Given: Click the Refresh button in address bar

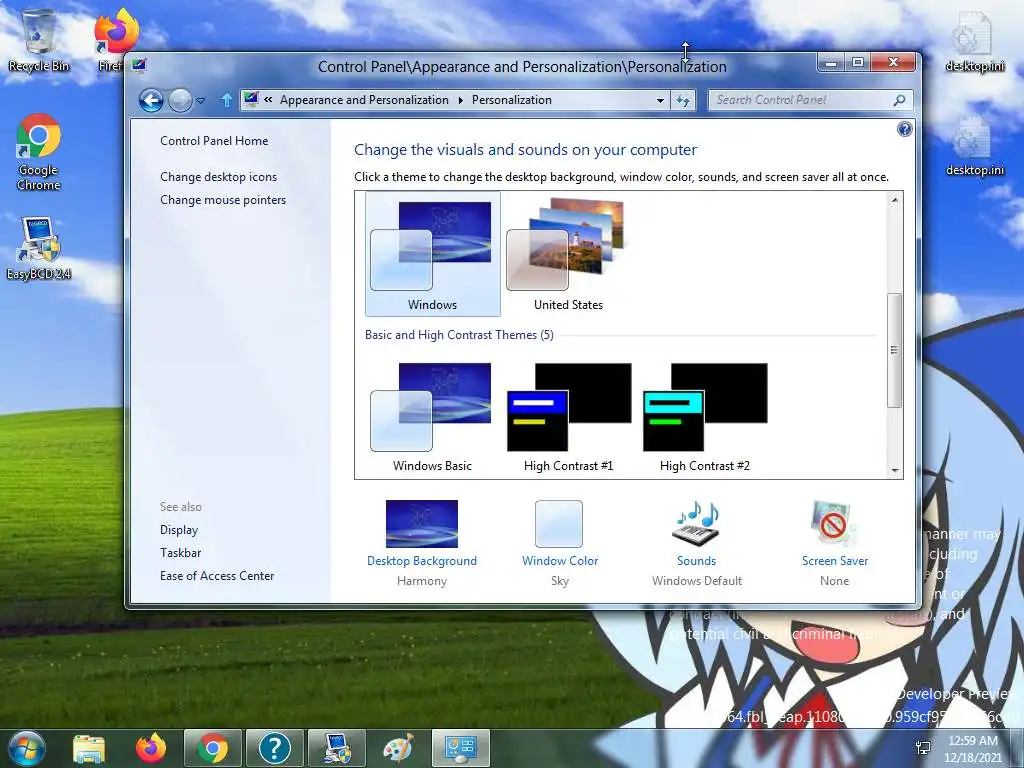Looking at the screenshot, I should pos(682,101).
